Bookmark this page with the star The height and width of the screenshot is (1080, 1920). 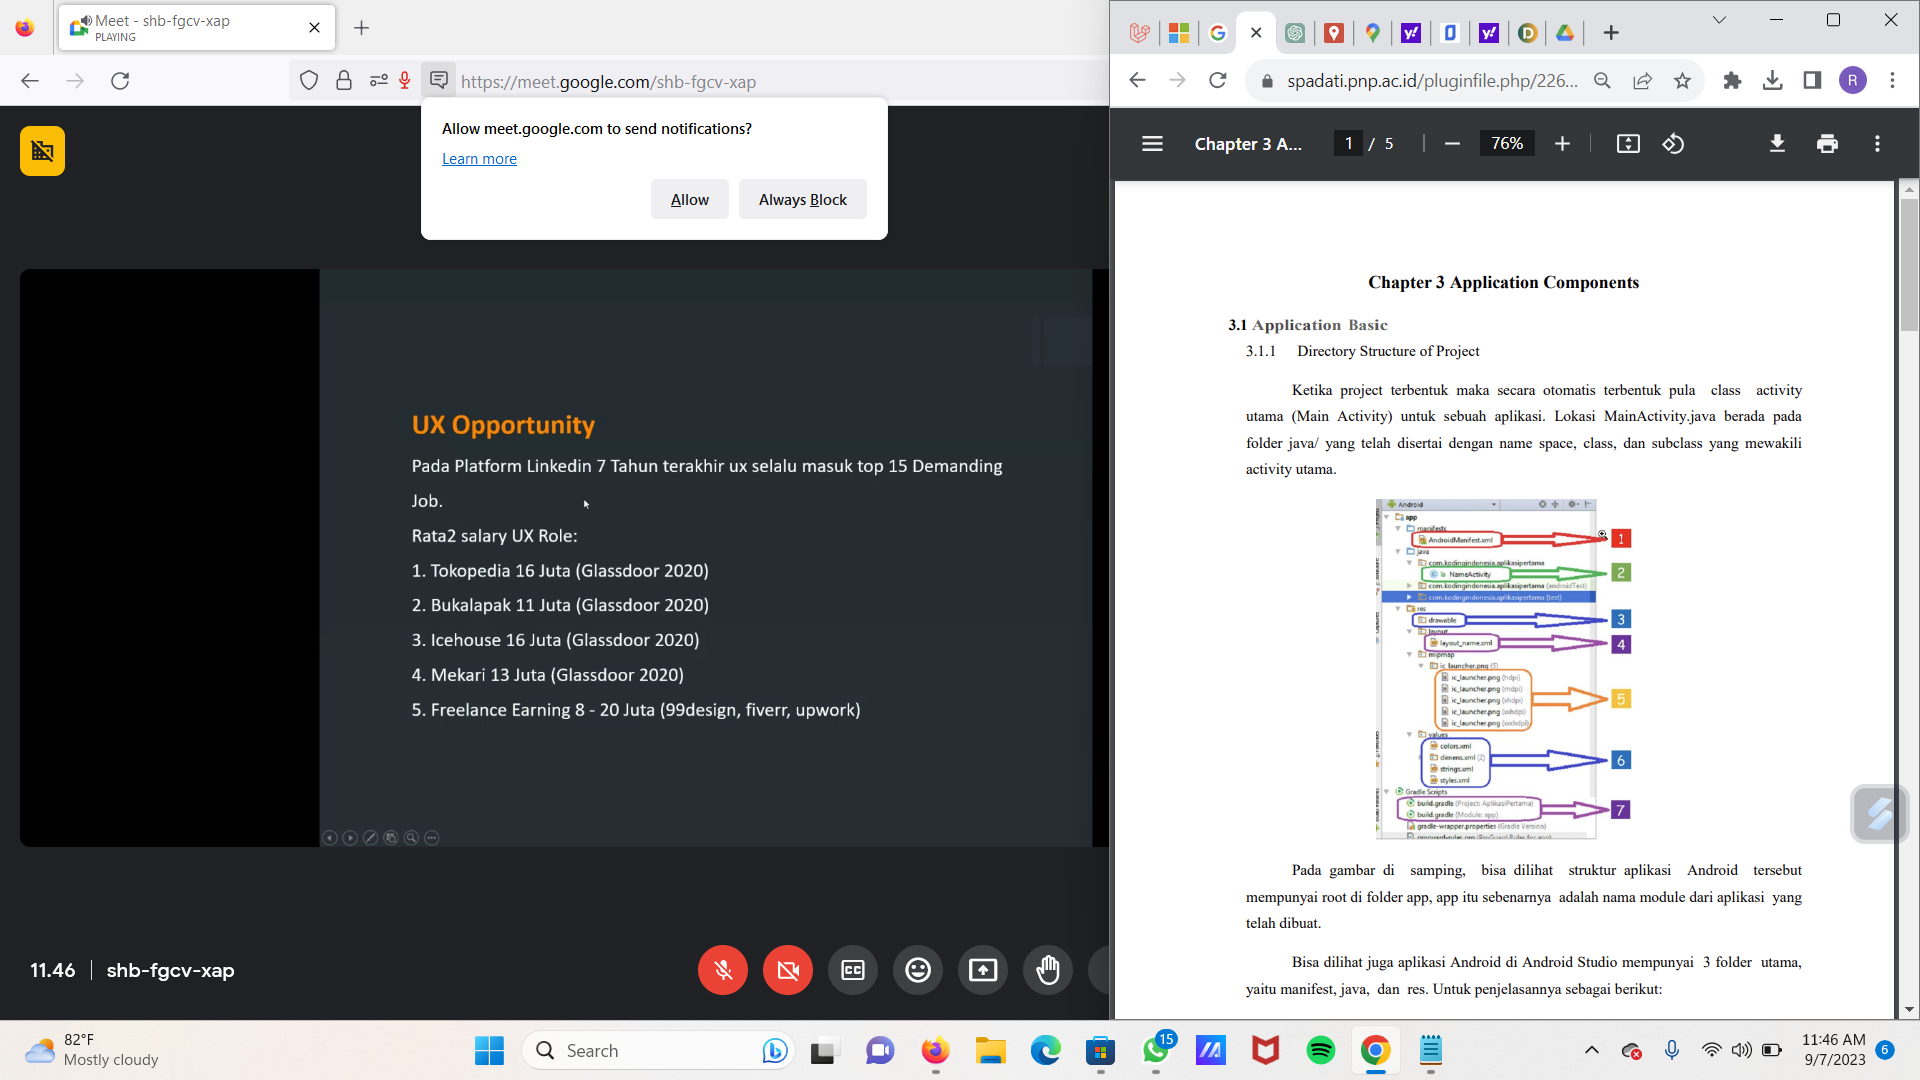point(1682,81)
